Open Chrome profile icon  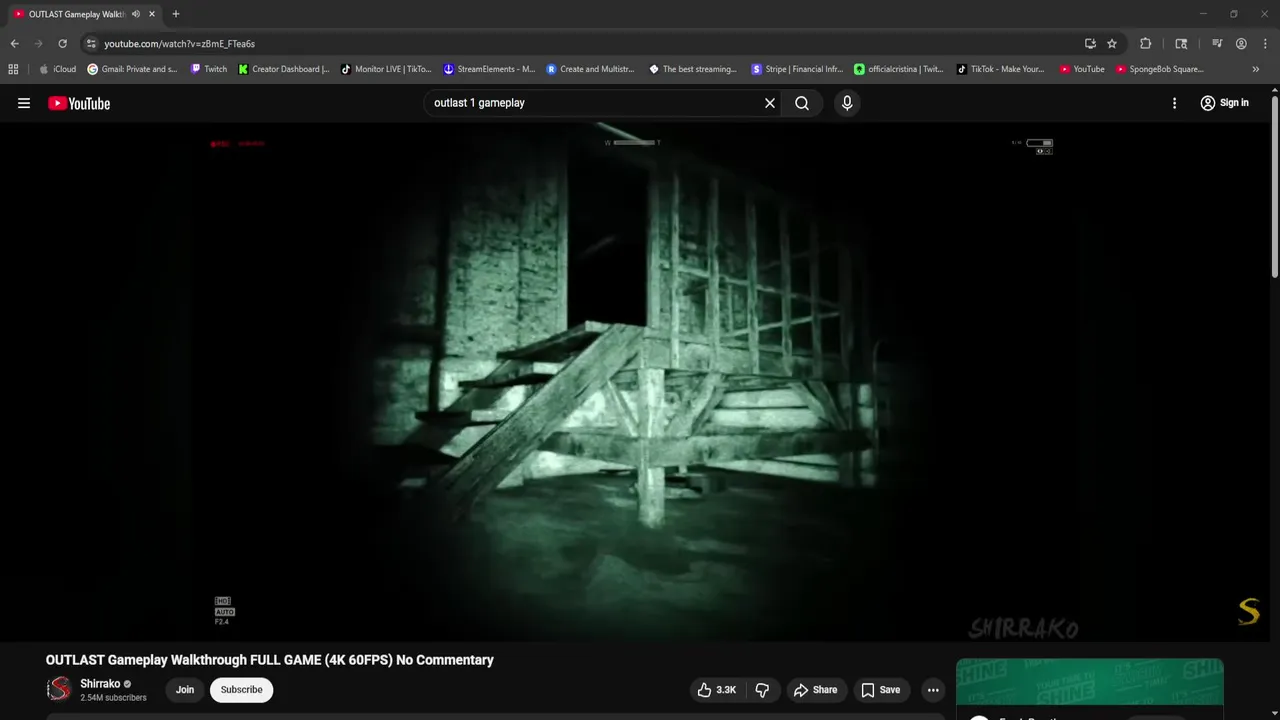(x=1241, y=44)
